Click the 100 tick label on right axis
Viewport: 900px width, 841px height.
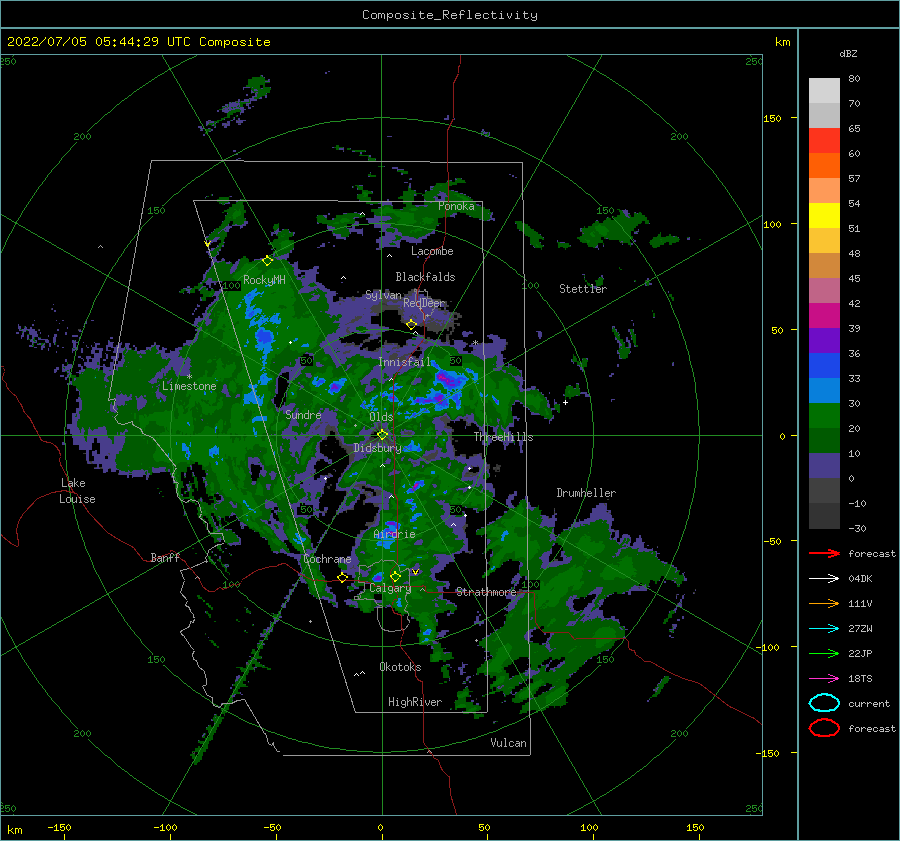(x=772, y=224)
